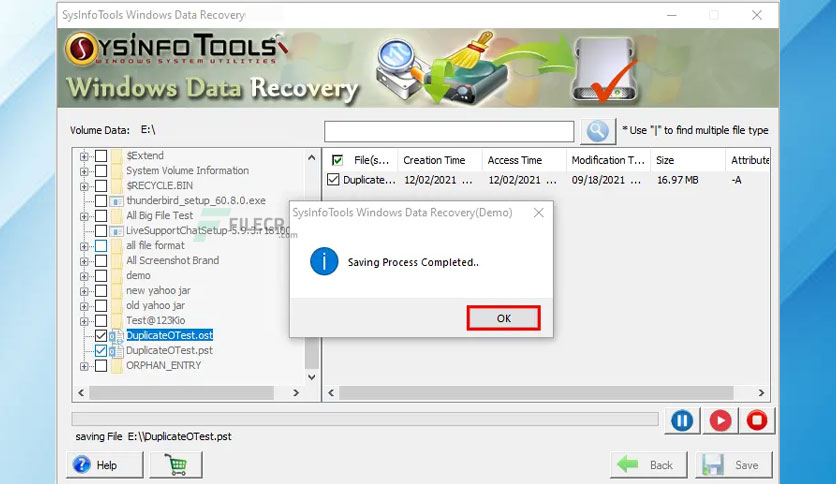
Task: Click the tree panel scroll down arrow
Action: pyautogui.click(x=312, y=377)
